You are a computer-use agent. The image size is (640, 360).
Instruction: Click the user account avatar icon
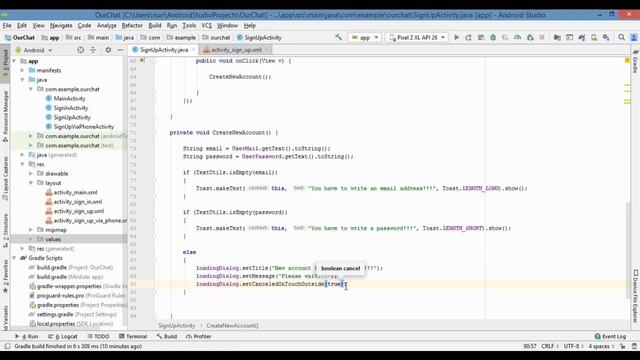[634, 37]
